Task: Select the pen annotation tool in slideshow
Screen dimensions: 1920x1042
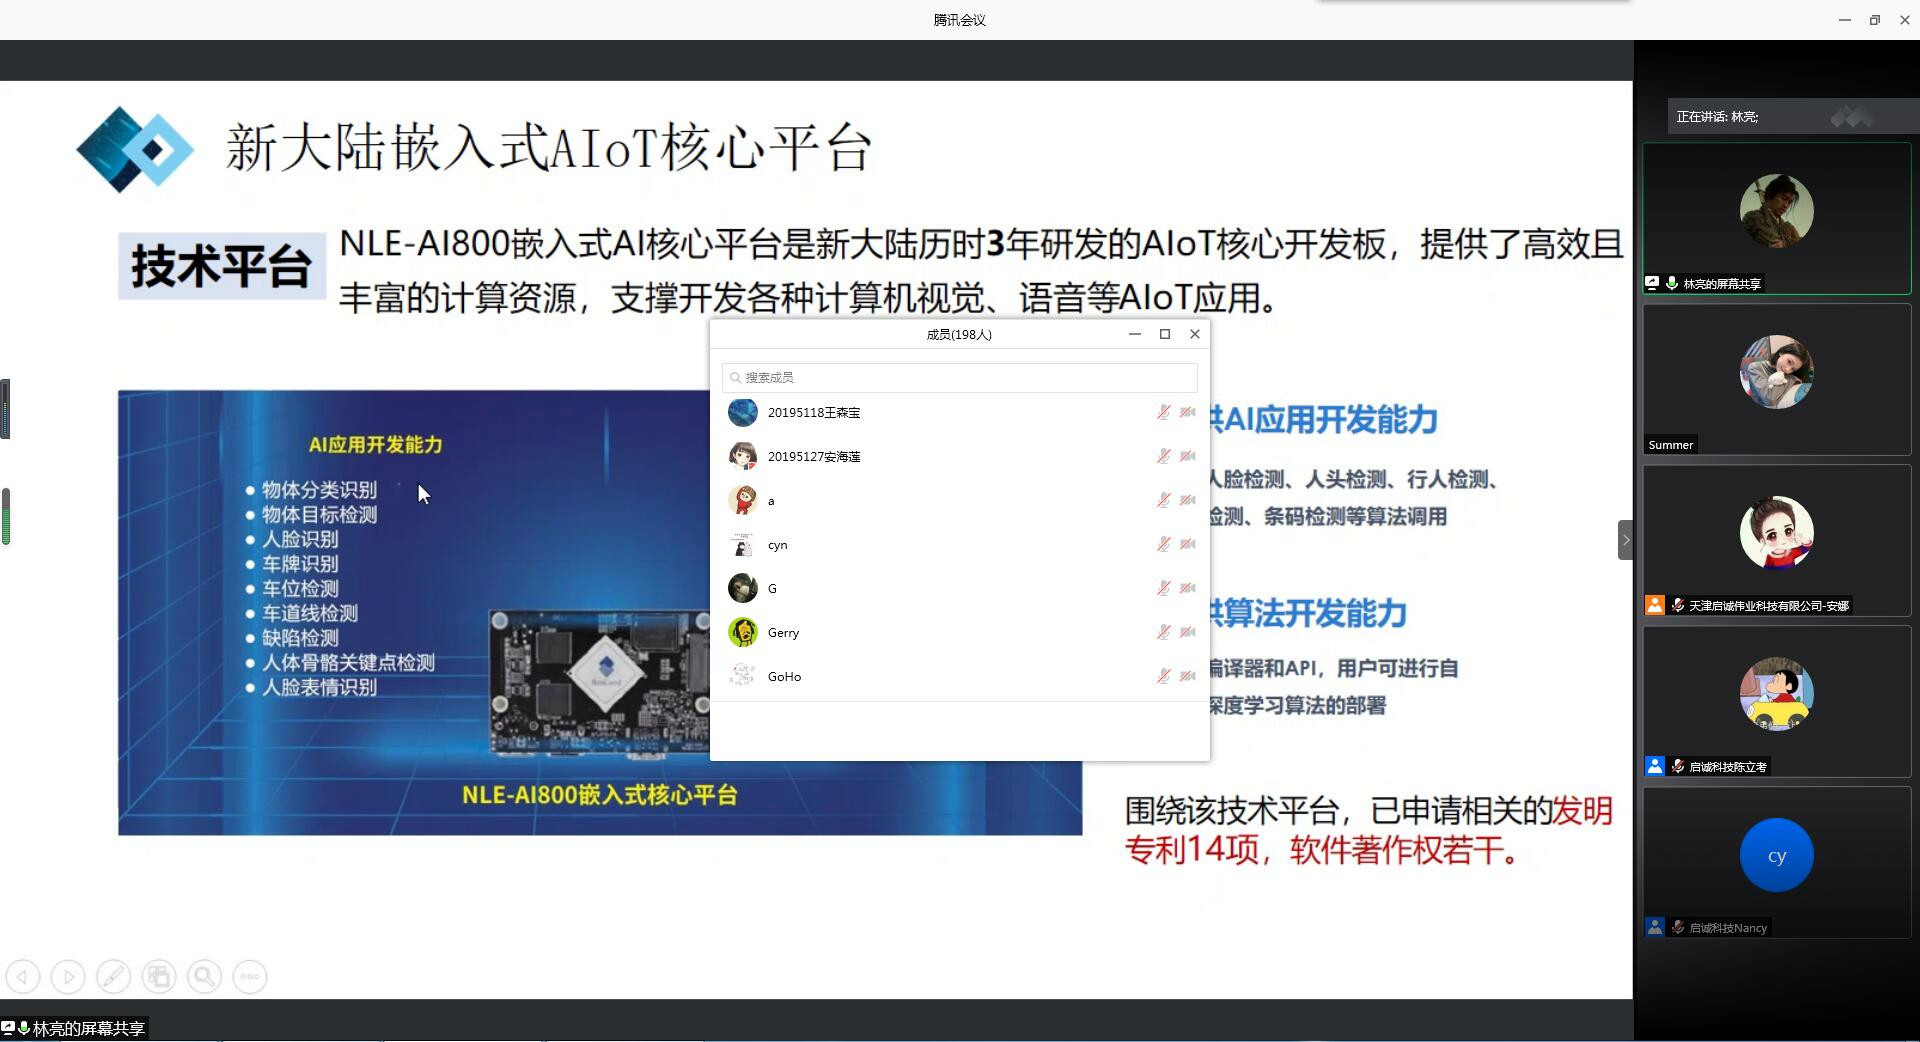Action: tap(113, 976)
